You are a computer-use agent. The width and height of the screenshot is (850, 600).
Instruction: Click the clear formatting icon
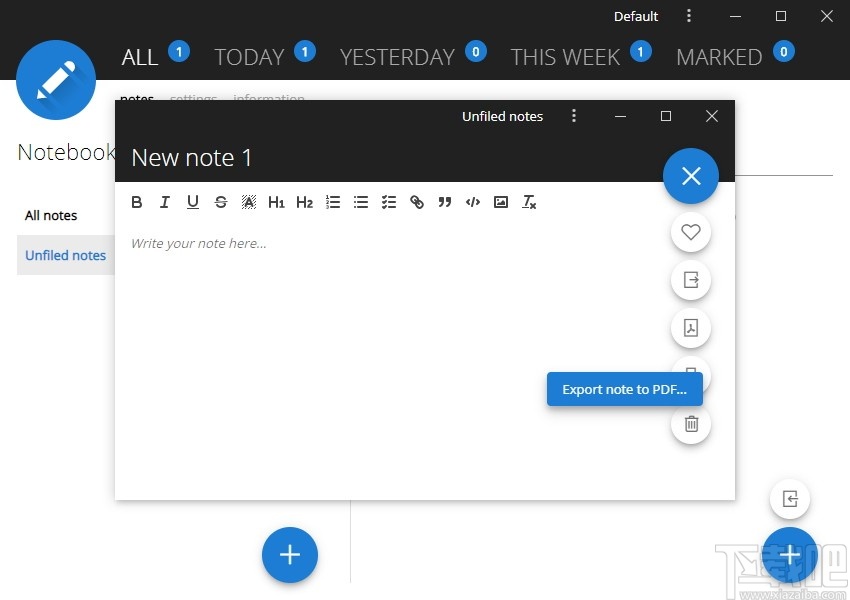[530, 202]
